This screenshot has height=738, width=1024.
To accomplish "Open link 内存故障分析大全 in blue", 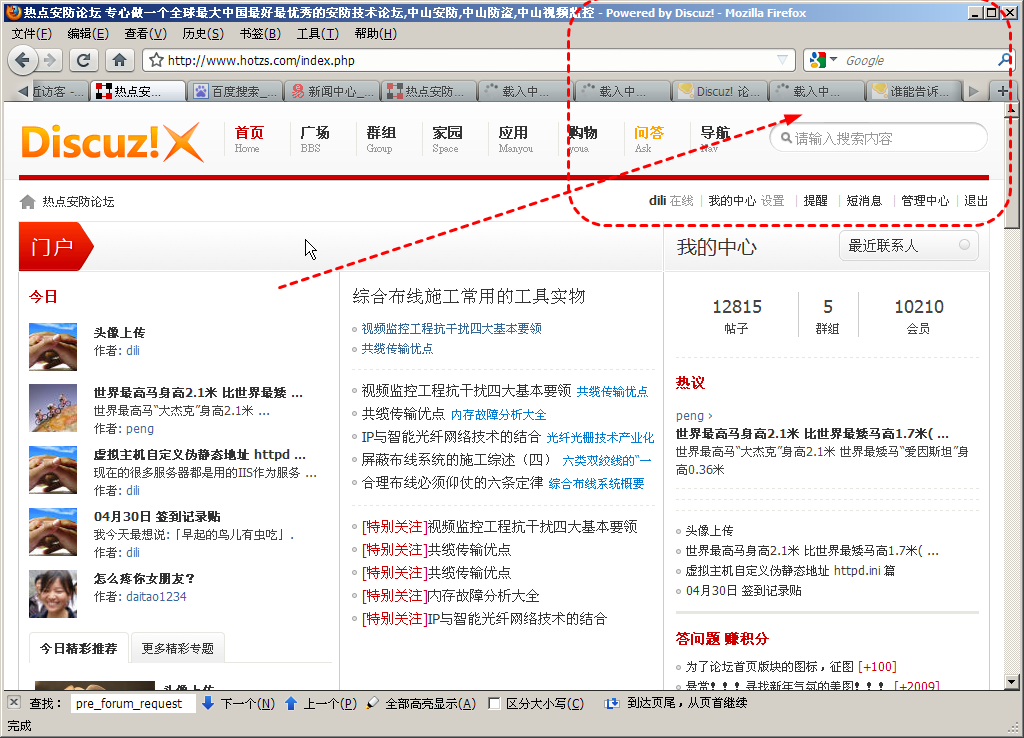I will tap(498, 415).
